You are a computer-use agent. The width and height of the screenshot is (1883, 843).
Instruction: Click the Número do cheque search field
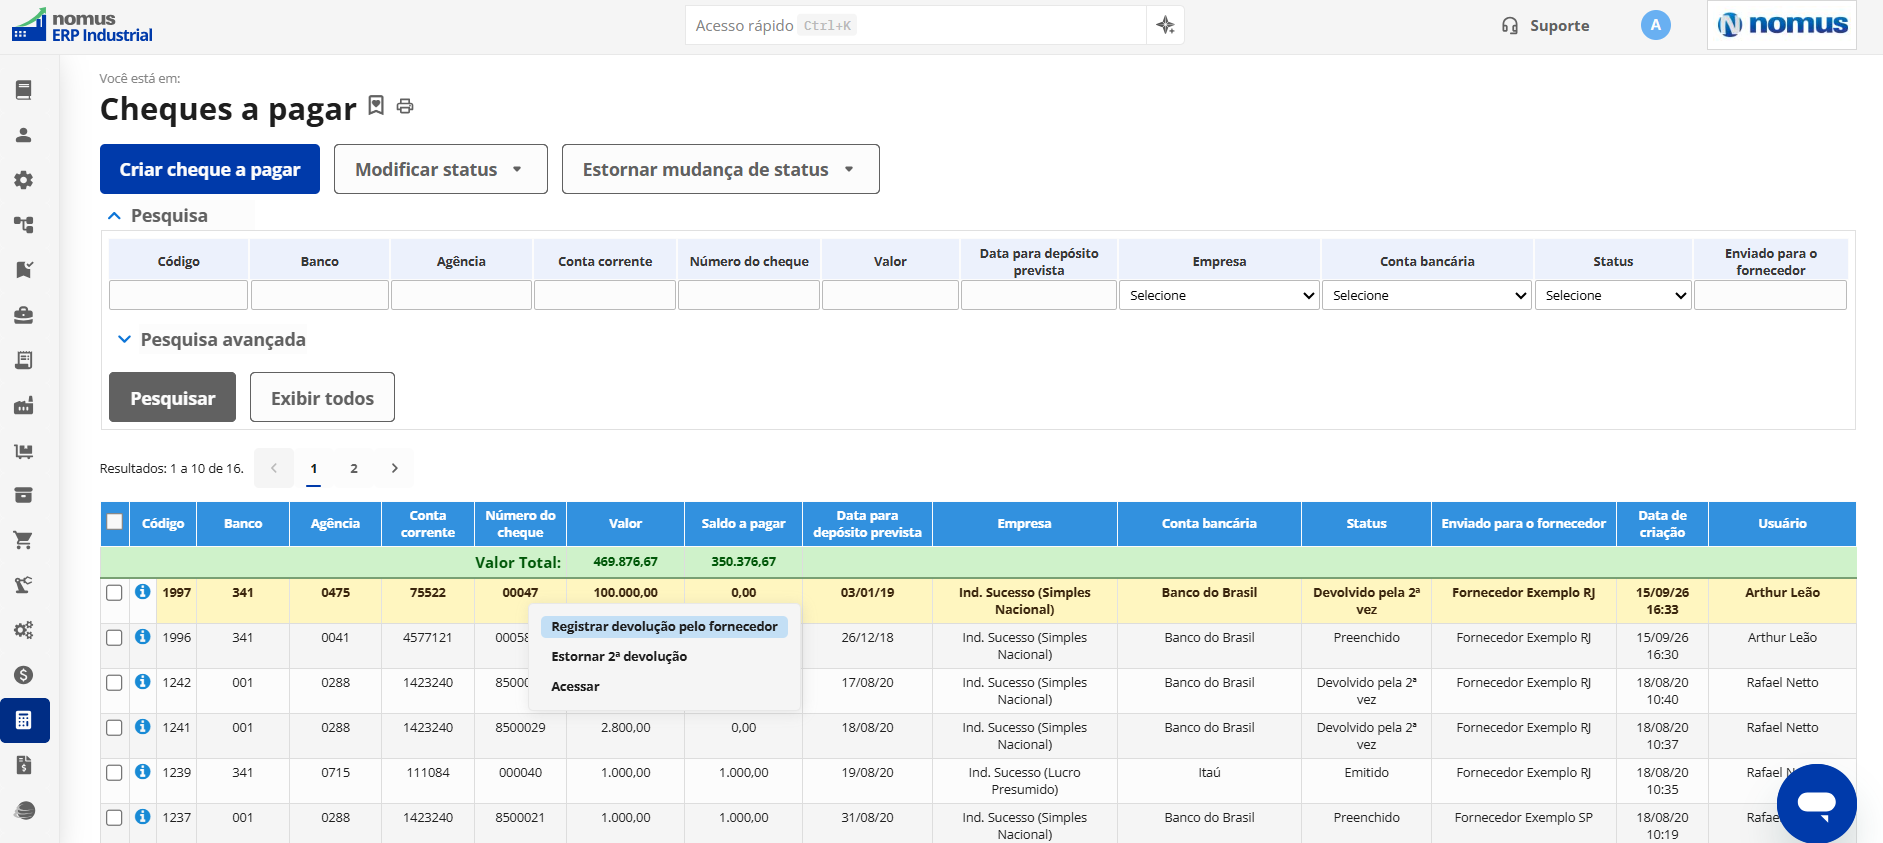tap(749, 295)
